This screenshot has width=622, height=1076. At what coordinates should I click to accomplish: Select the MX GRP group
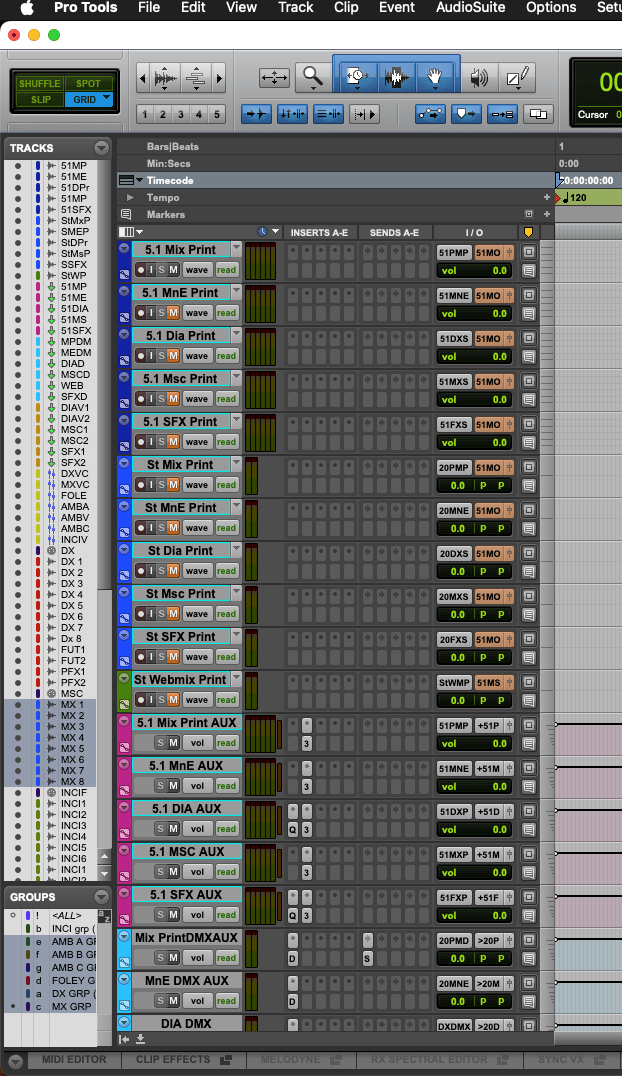click(72, 1006)
